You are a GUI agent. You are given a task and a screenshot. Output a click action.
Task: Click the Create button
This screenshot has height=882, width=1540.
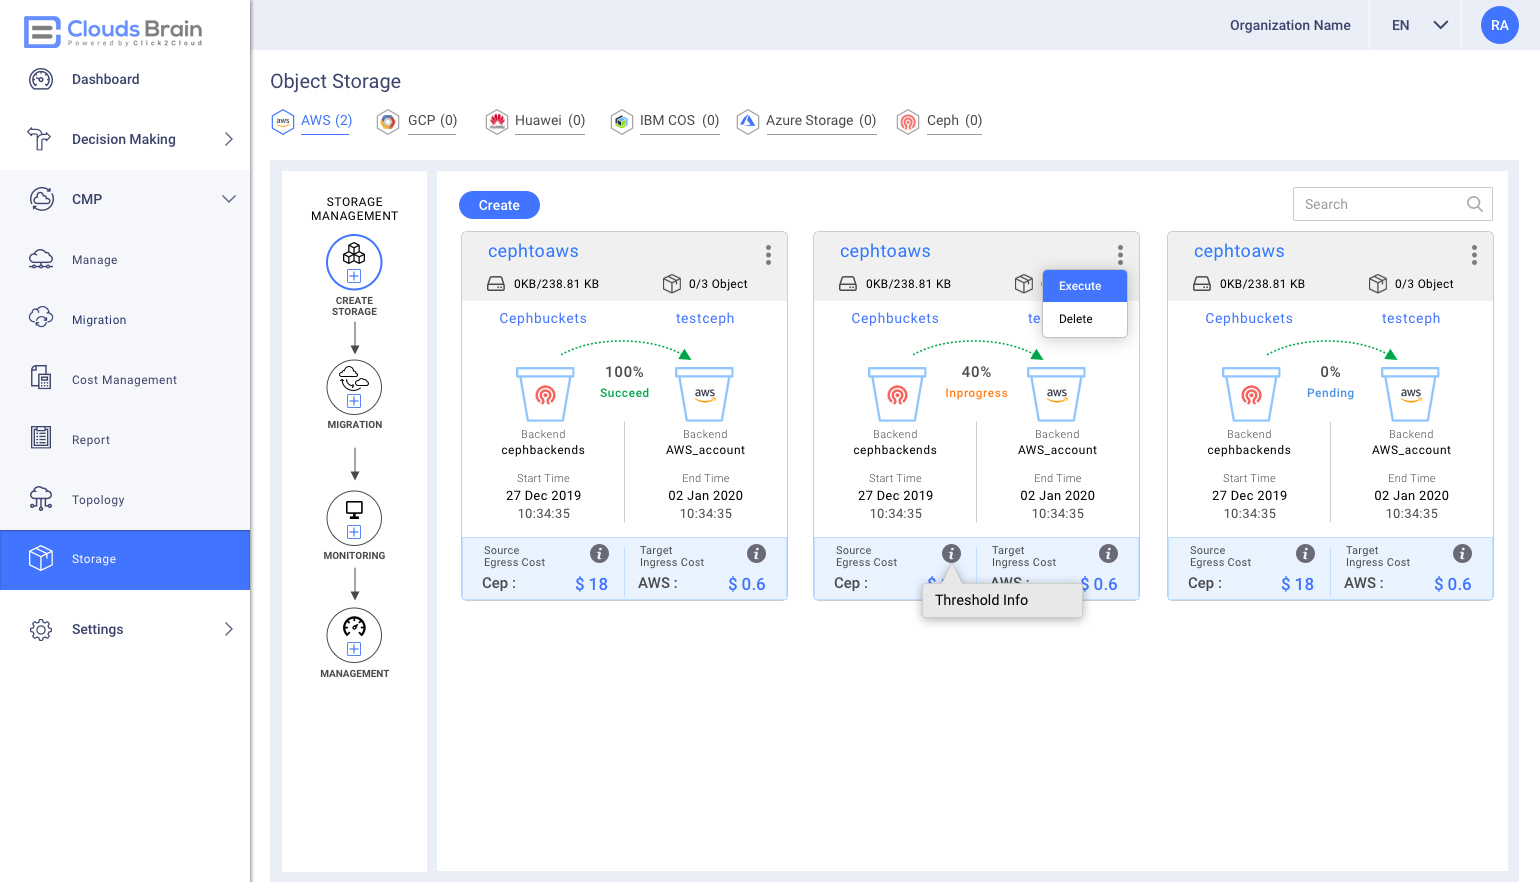coord(499,205)
